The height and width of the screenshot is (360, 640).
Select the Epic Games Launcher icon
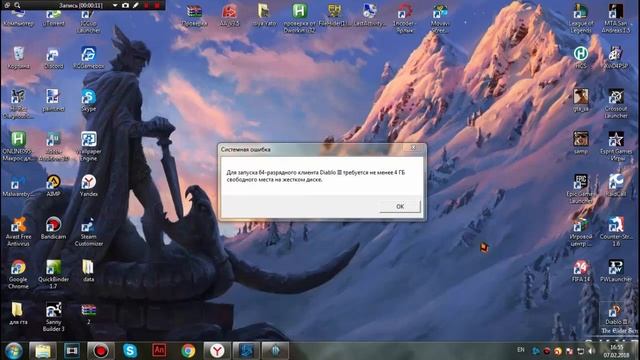tap(581, 189)
